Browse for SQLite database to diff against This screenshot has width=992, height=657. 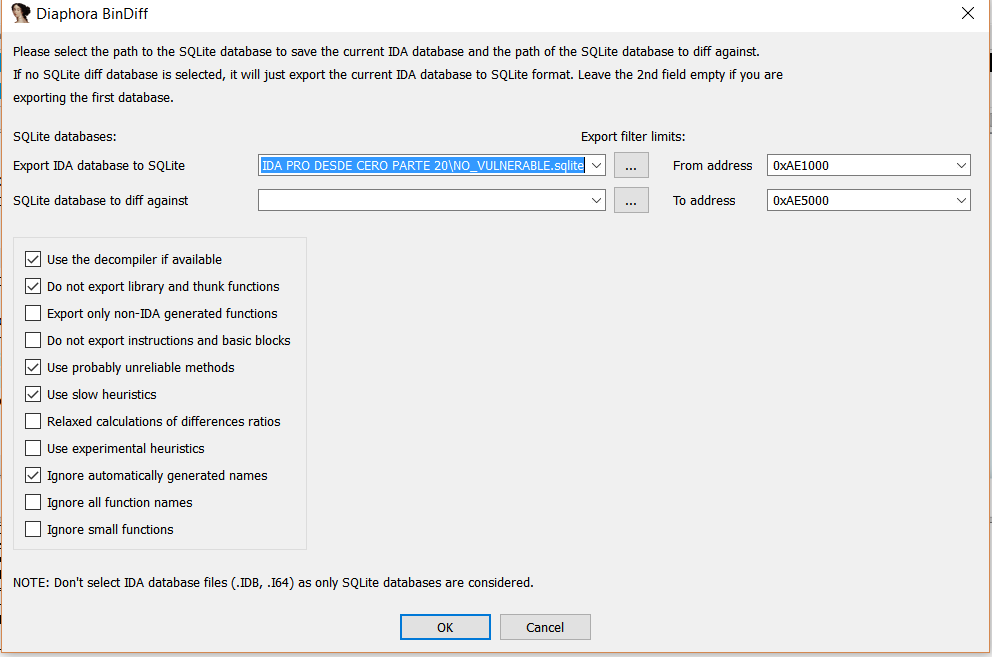click(x=631, y=200)
